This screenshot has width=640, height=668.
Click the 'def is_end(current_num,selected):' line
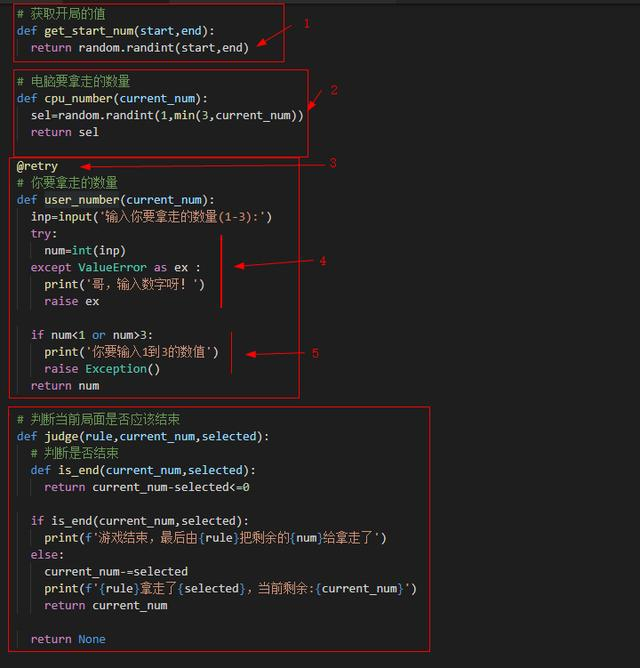(x=143, y=470)
